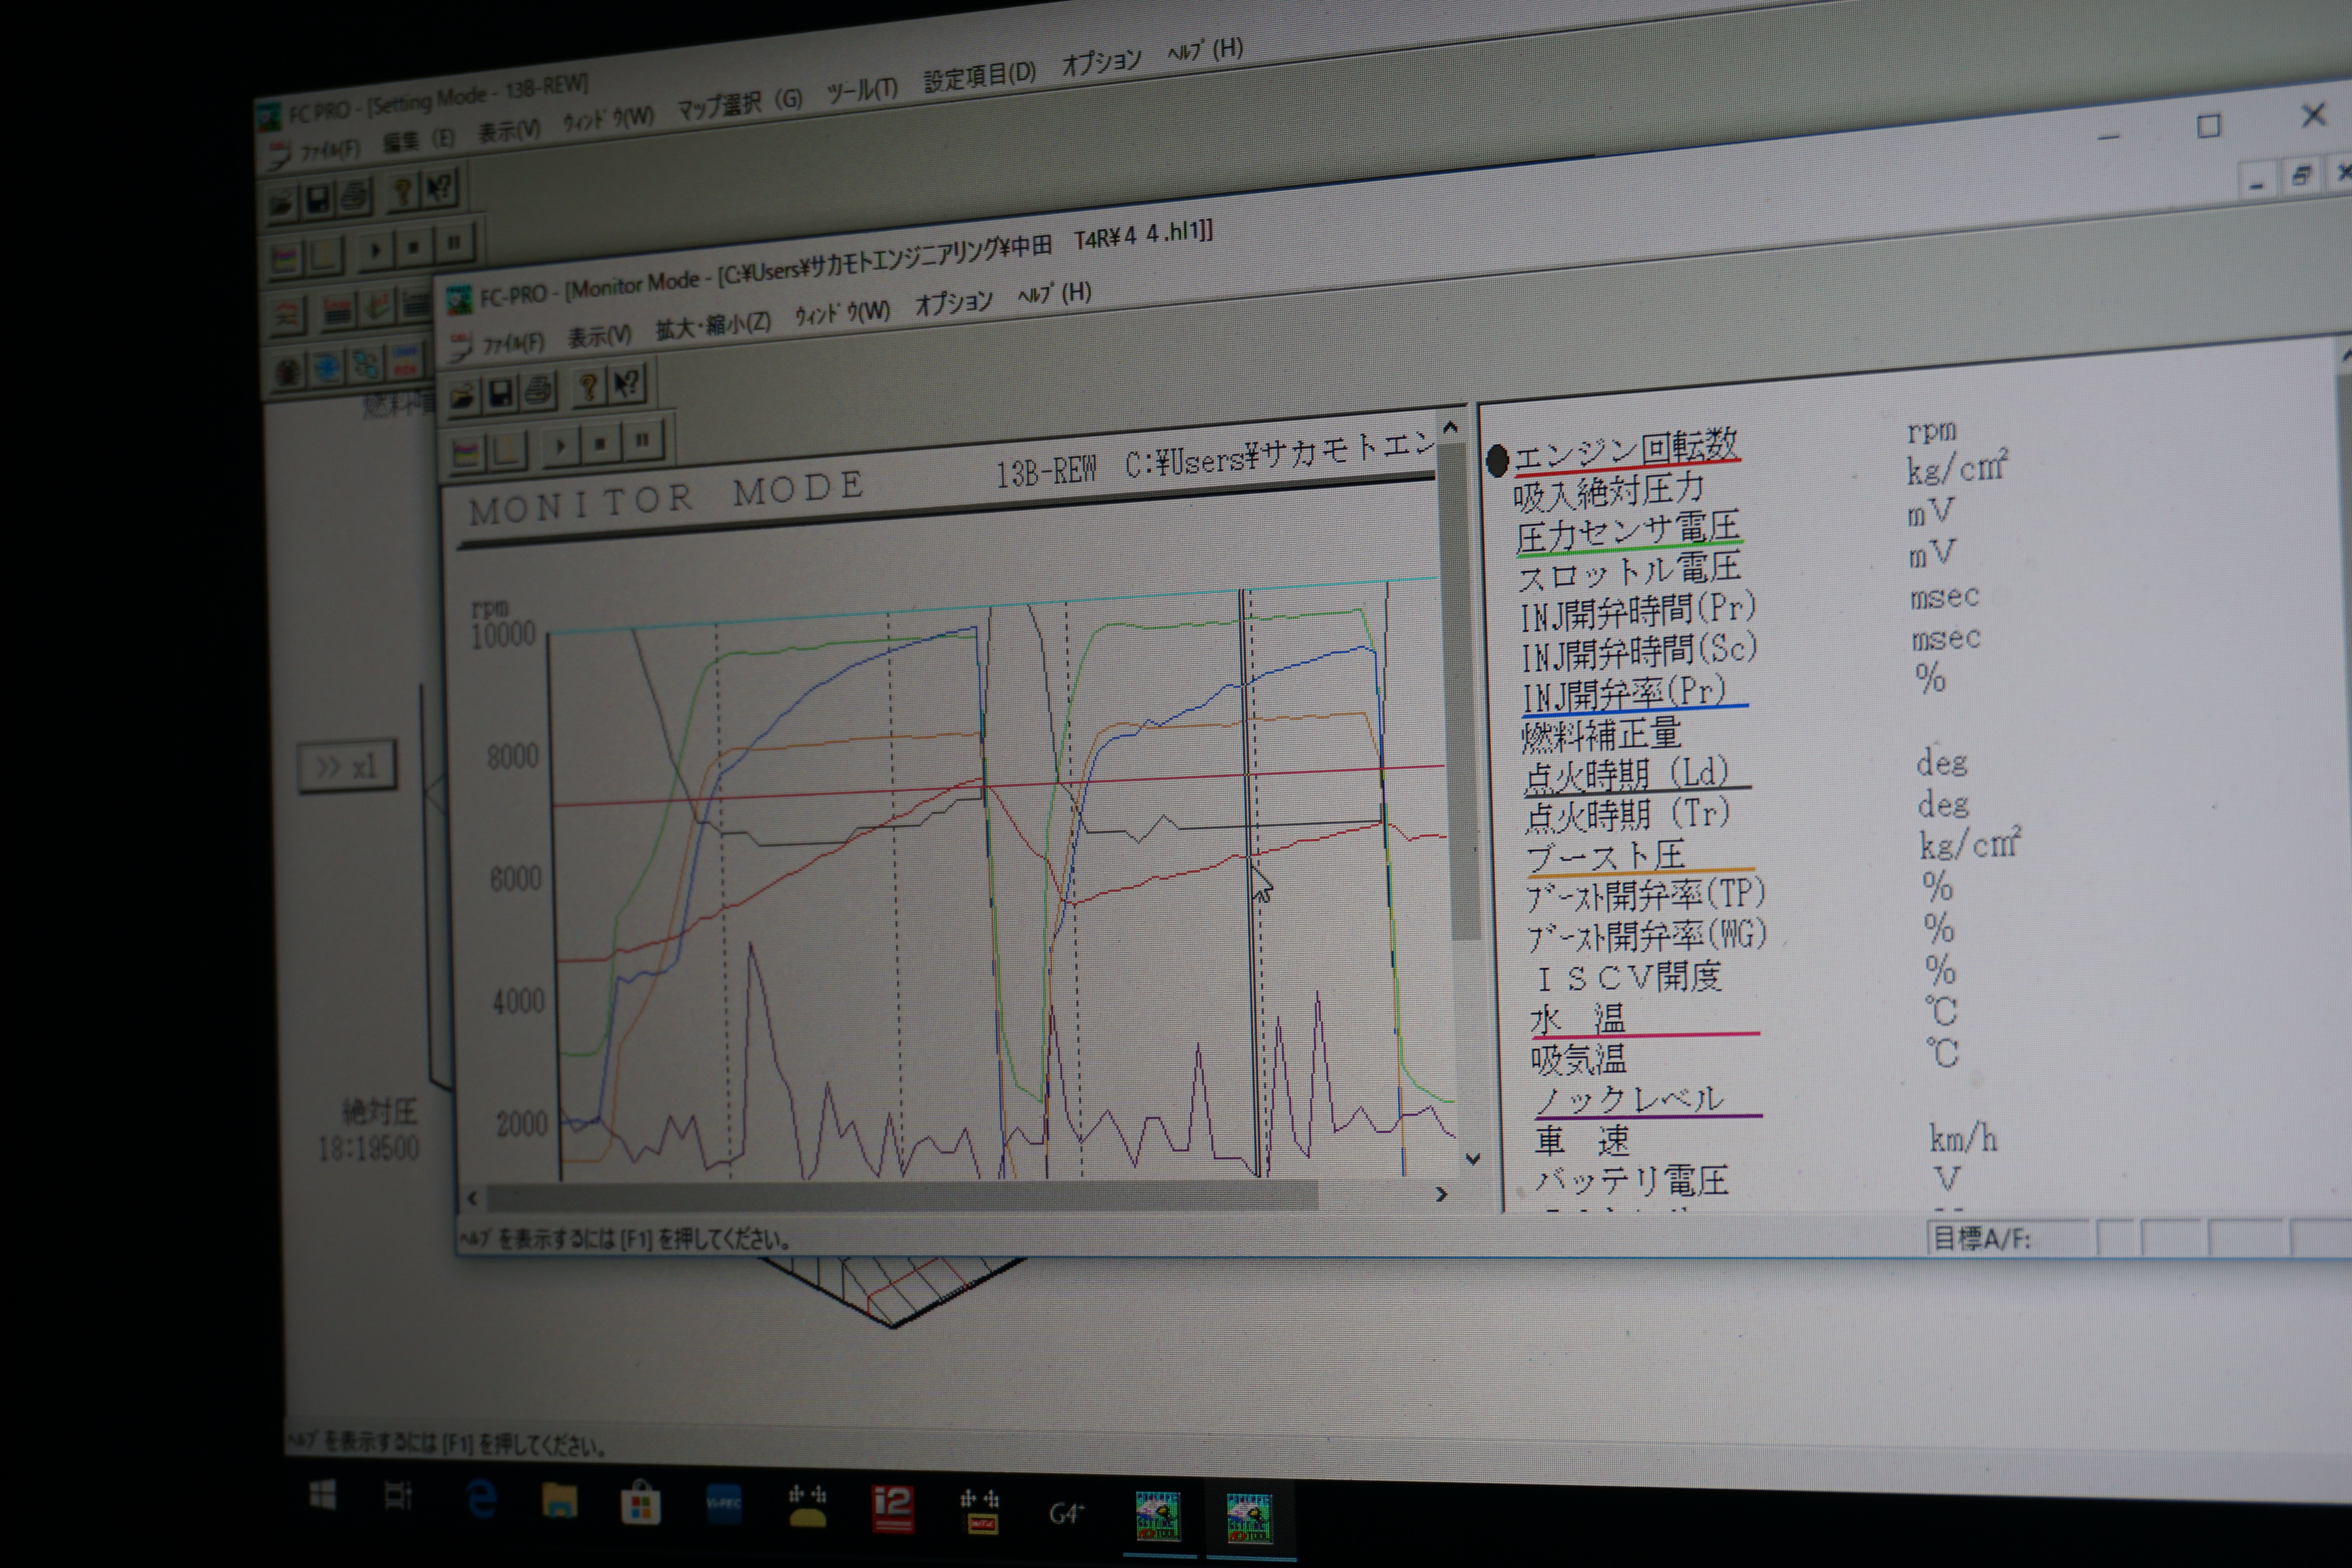Select ブースト圧 channel in legend
Screen dimensions: 2352x1568
click(x=1606, y=856)
